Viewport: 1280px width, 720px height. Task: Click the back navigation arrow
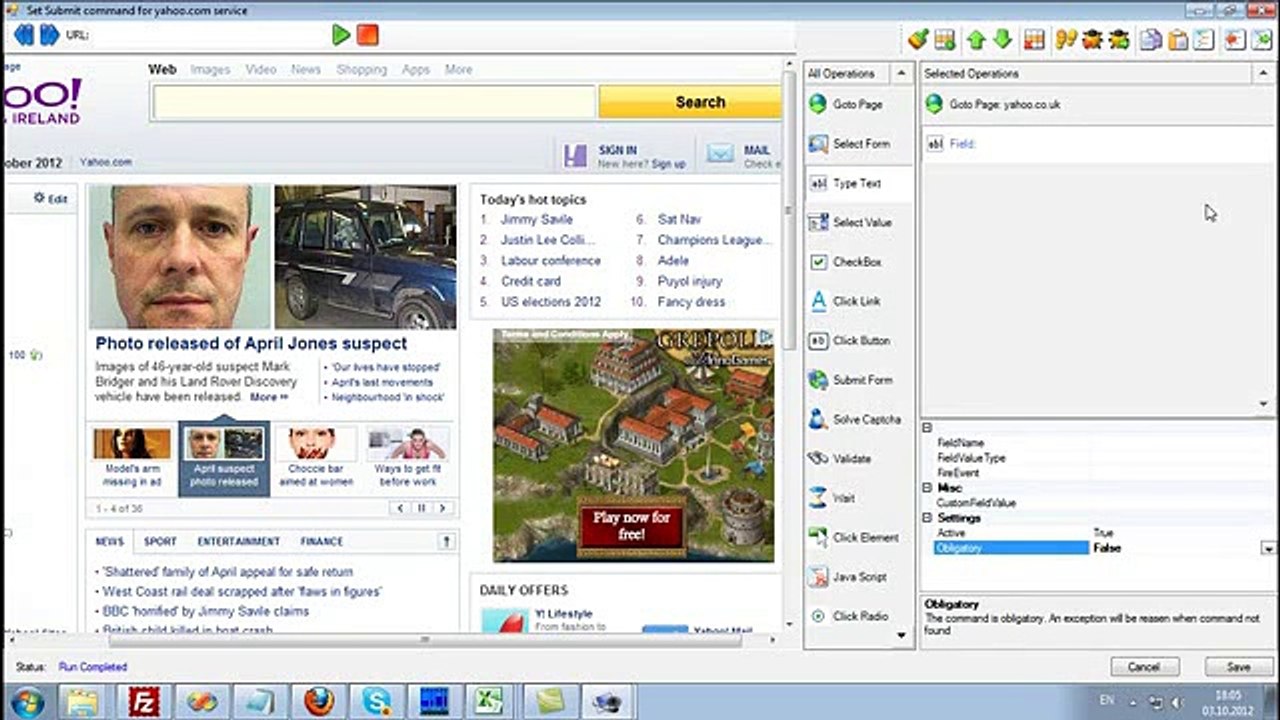click(24, 35)
